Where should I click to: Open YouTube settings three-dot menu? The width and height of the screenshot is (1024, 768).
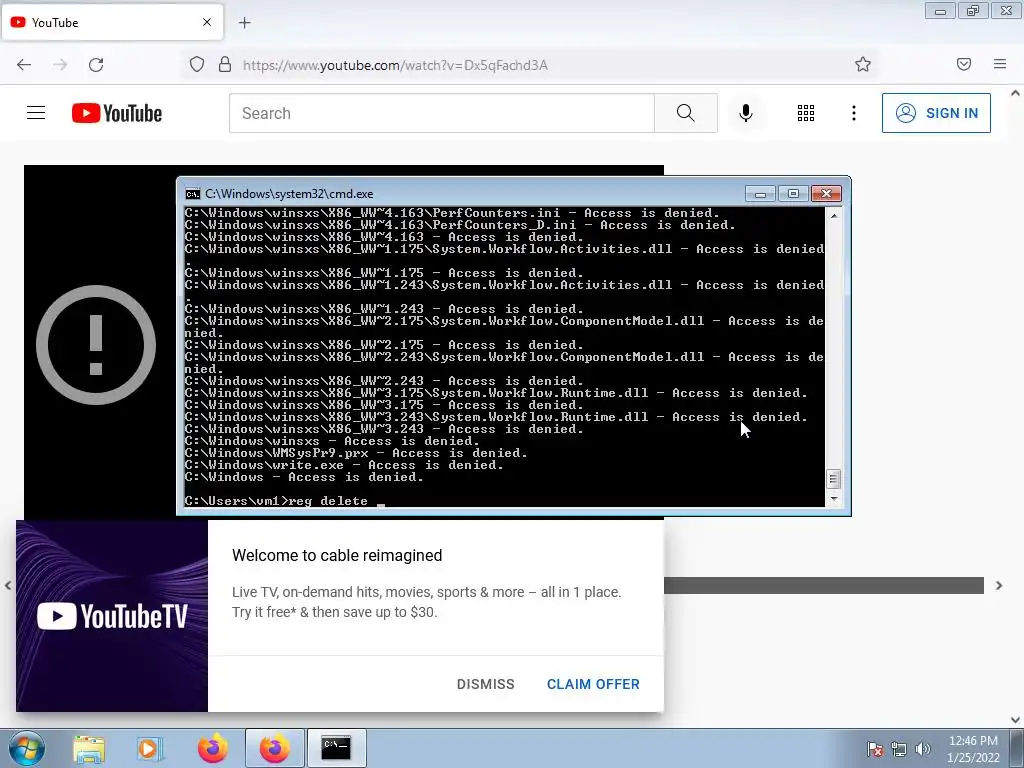[854, 113]
